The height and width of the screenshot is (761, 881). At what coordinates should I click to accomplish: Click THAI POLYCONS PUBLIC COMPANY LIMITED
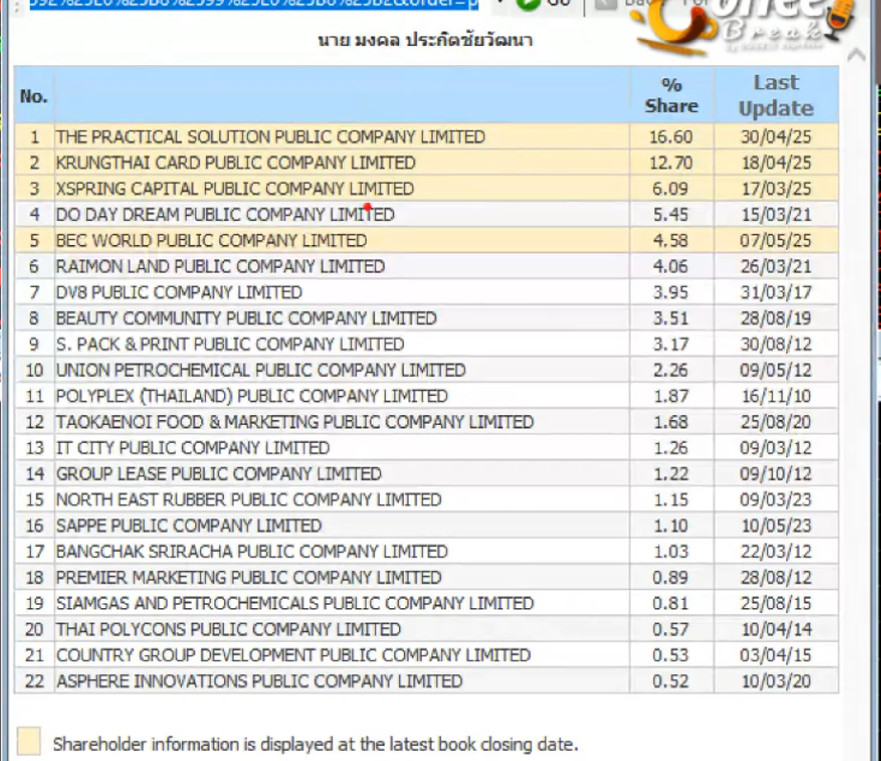coord(228,629)
